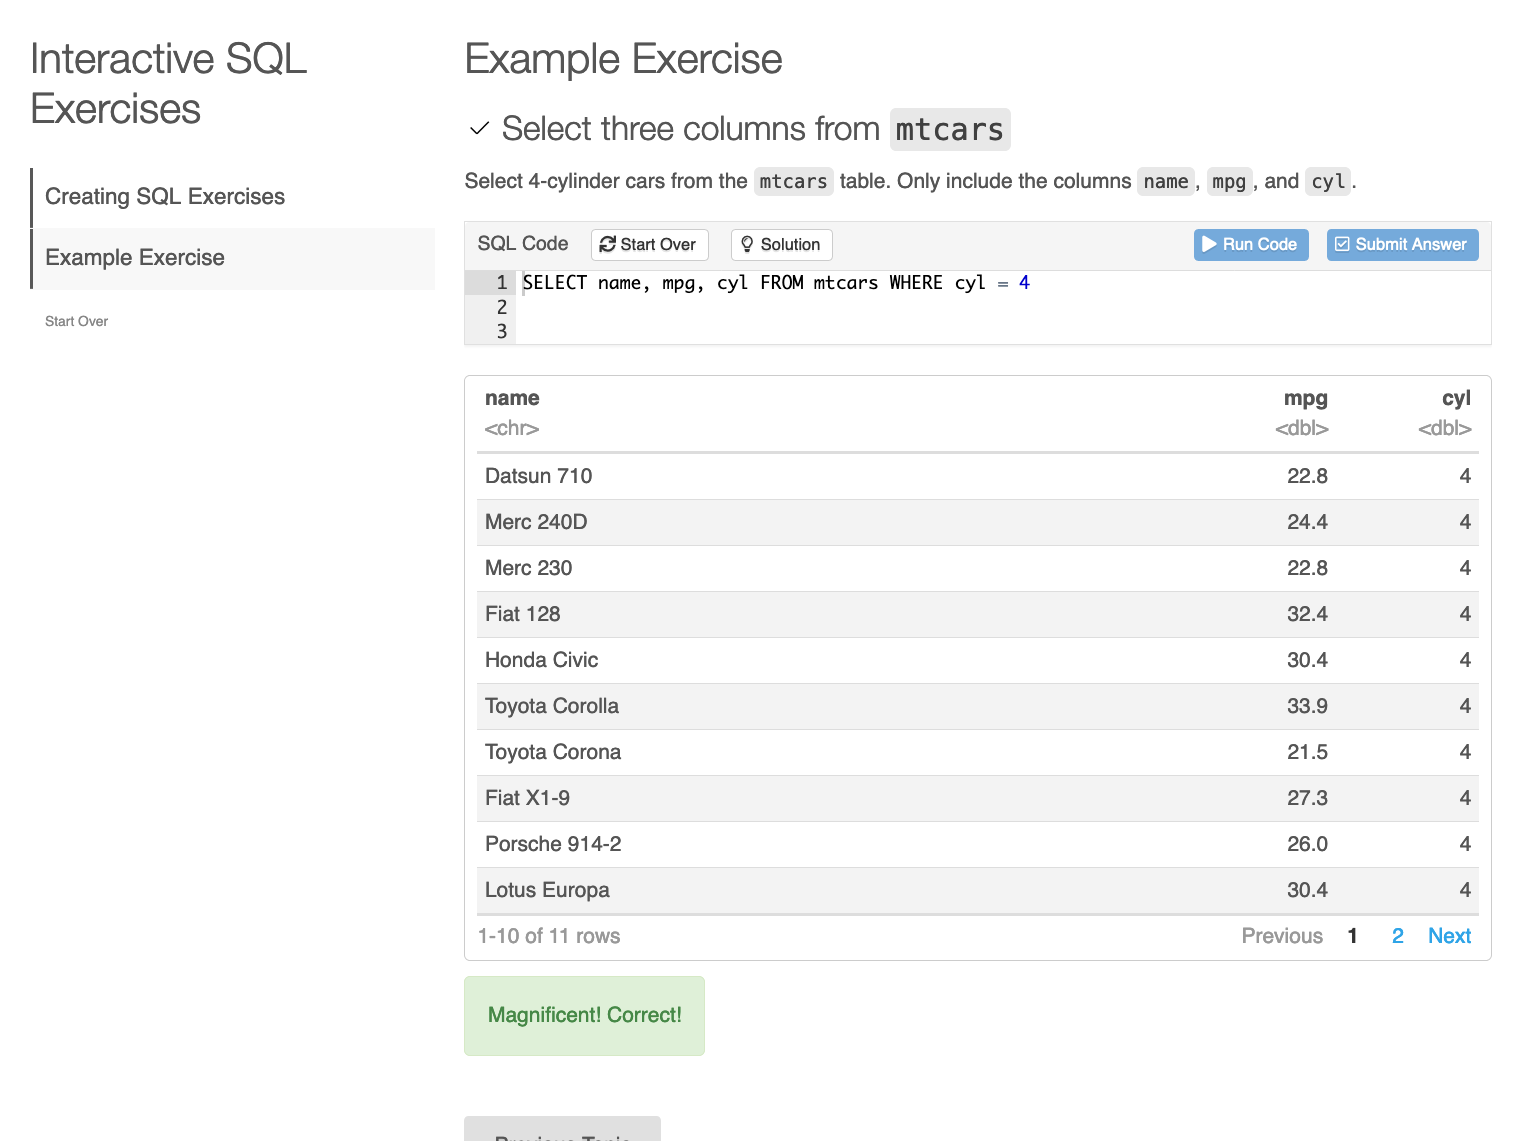Click the refresh icon on Start Over button

pos(608,244)
